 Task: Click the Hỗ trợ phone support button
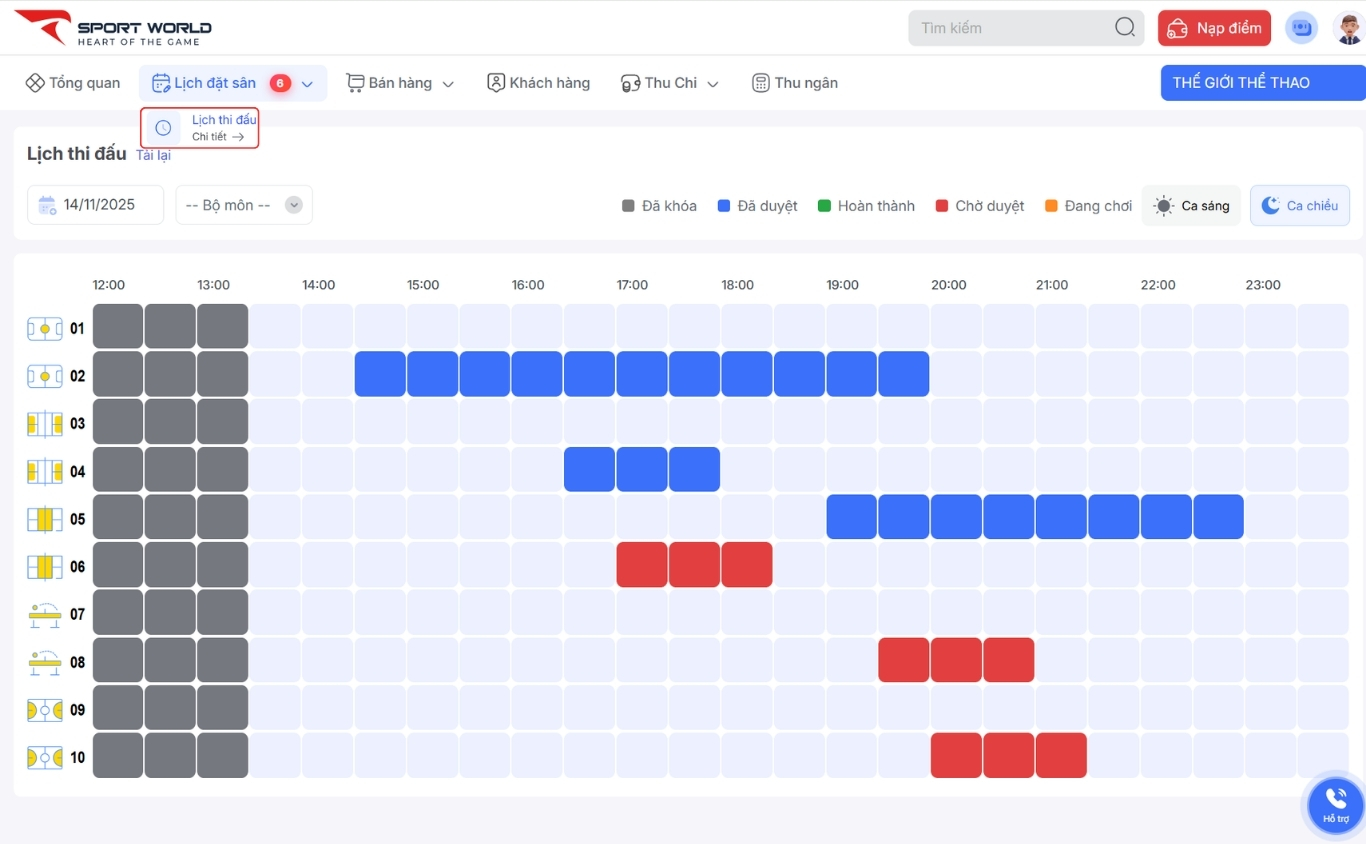tap(1336, 804)
